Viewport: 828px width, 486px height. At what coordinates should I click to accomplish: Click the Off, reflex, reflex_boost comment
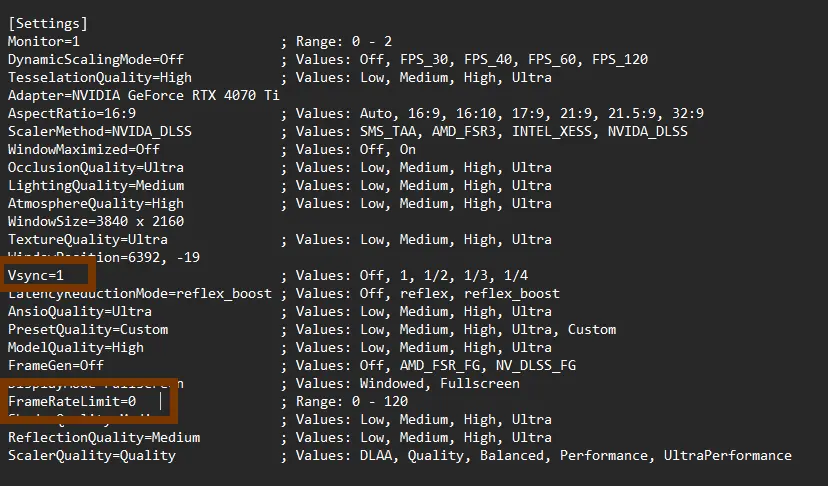[420, 294]
